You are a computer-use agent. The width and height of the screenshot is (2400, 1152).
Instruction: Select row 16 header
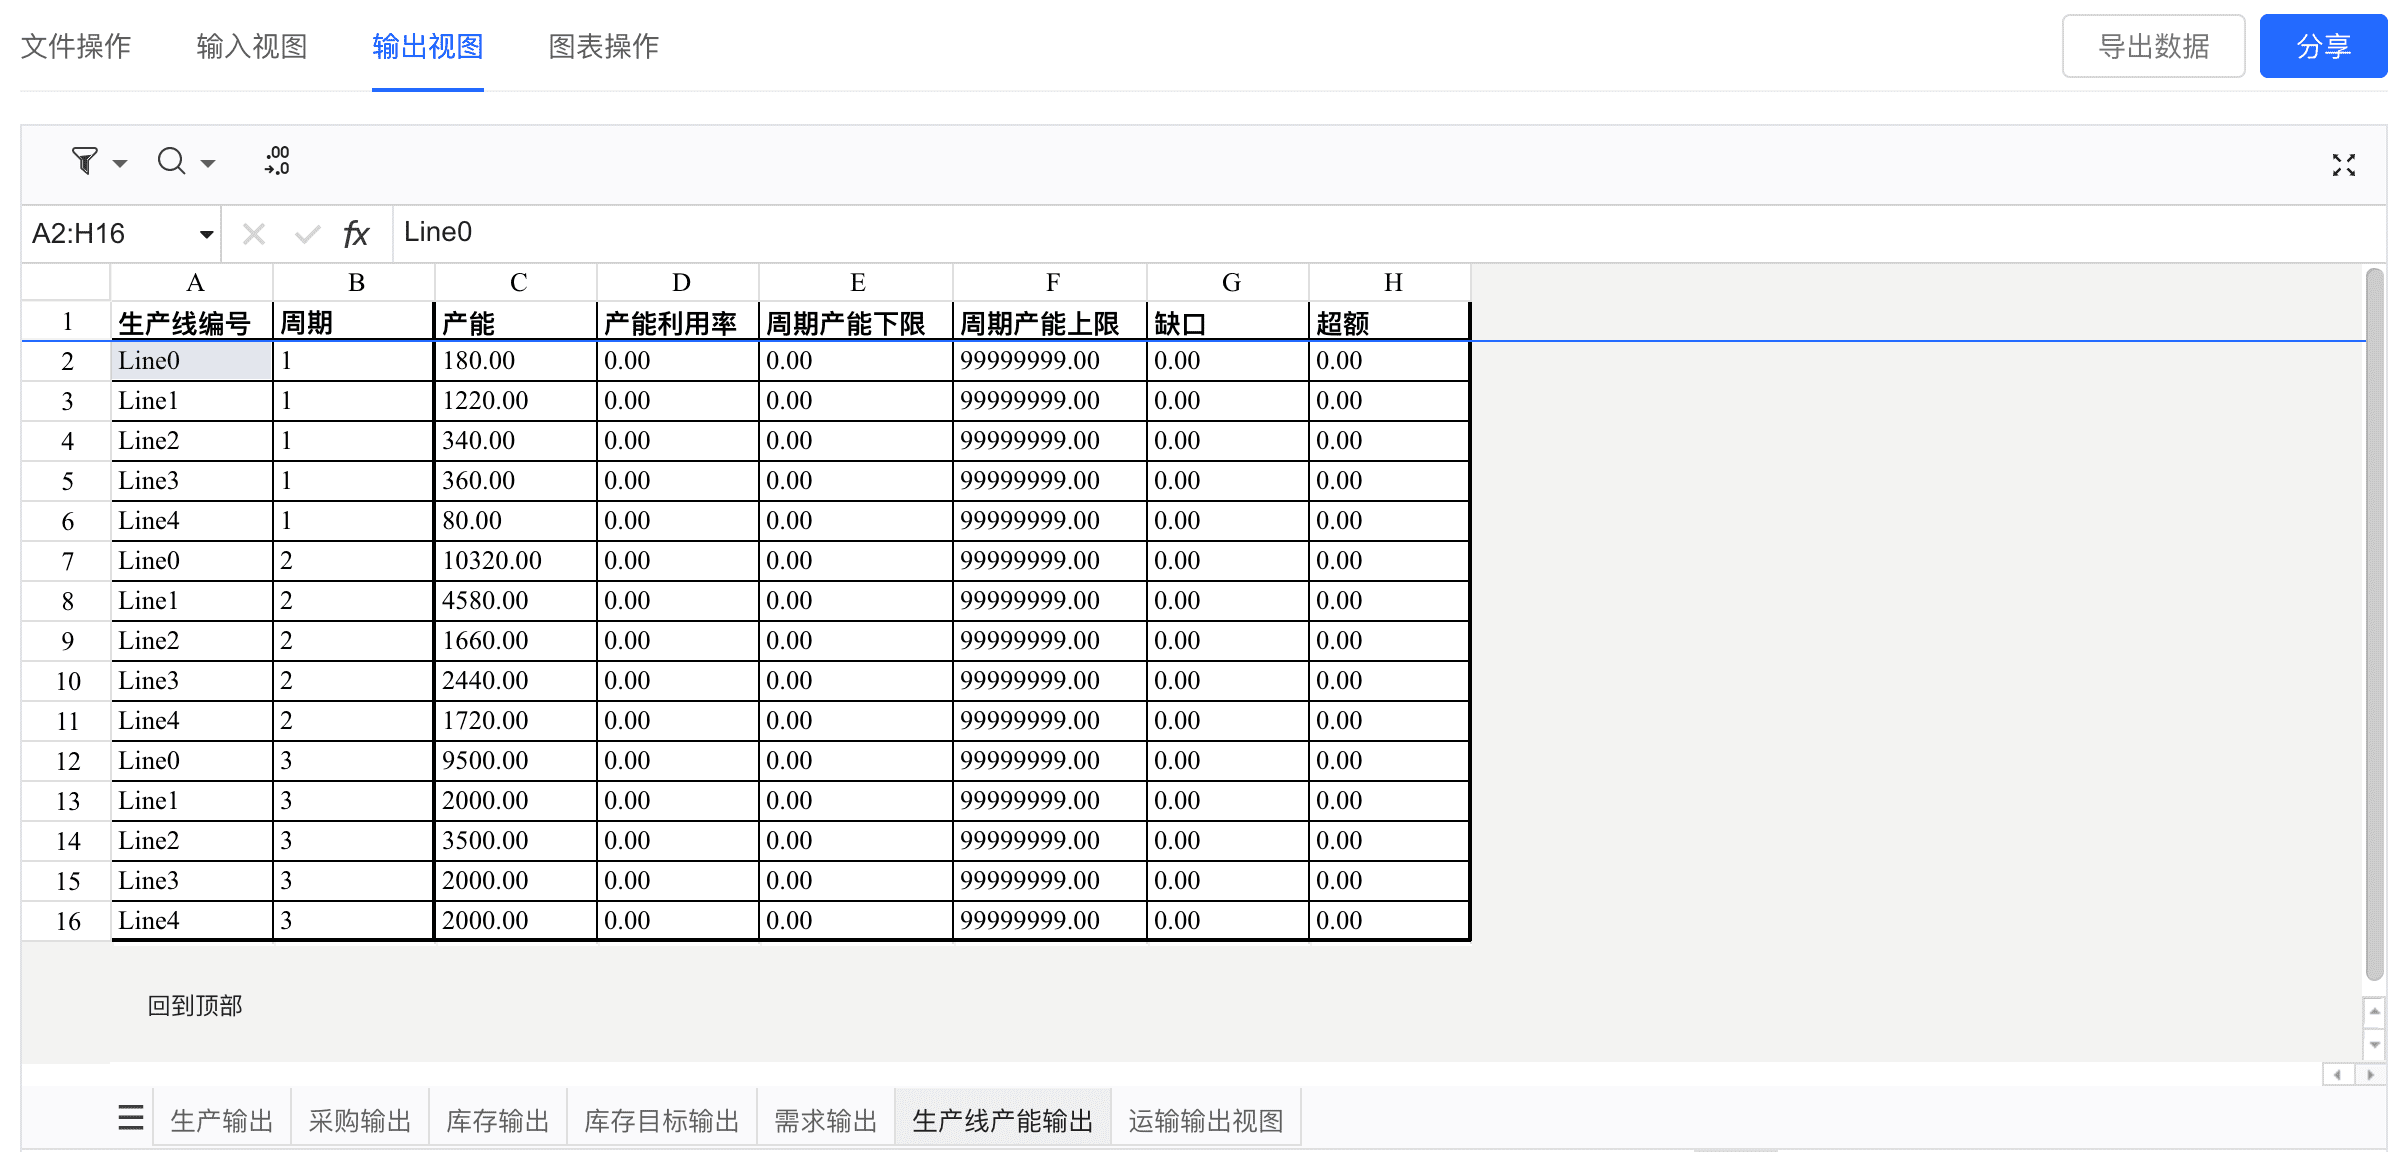(67, 921)
